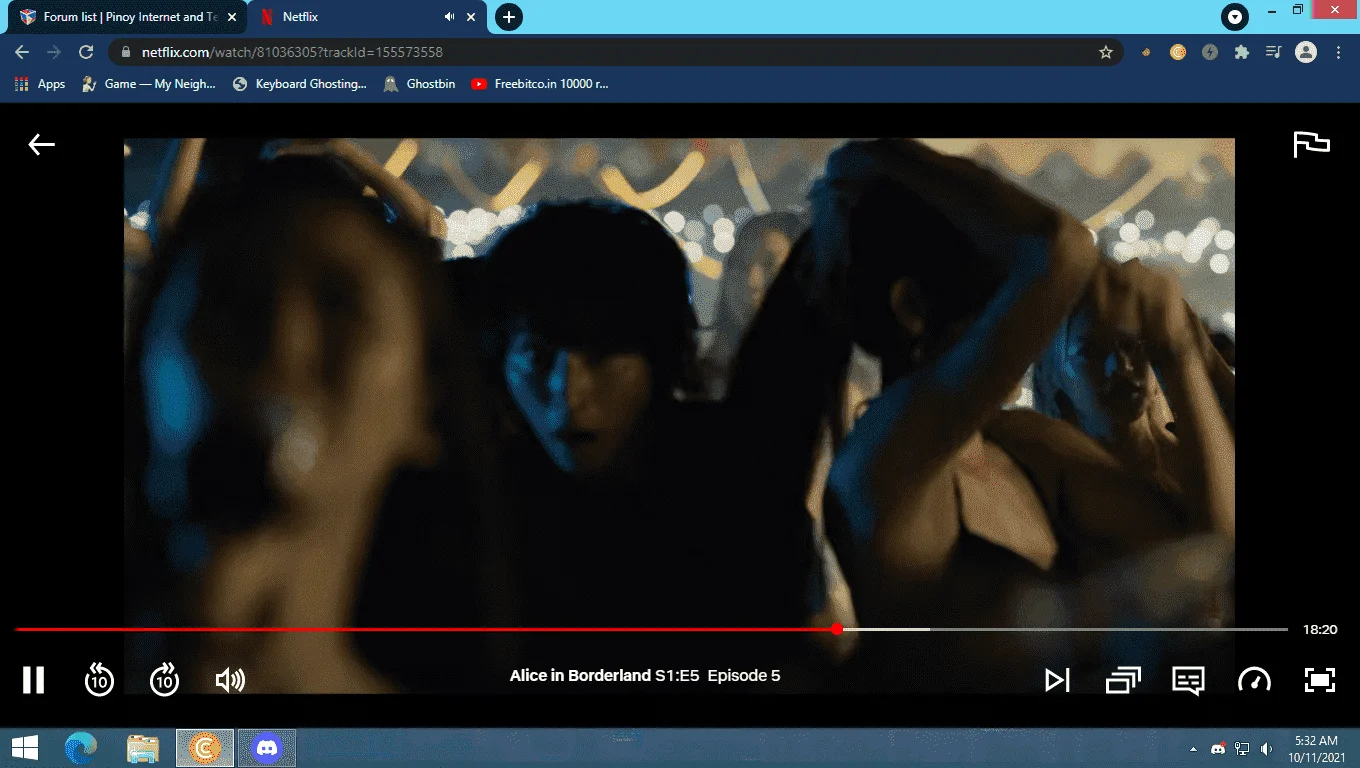Click the Alice in Borderland episode title

(x=645, y=676)
